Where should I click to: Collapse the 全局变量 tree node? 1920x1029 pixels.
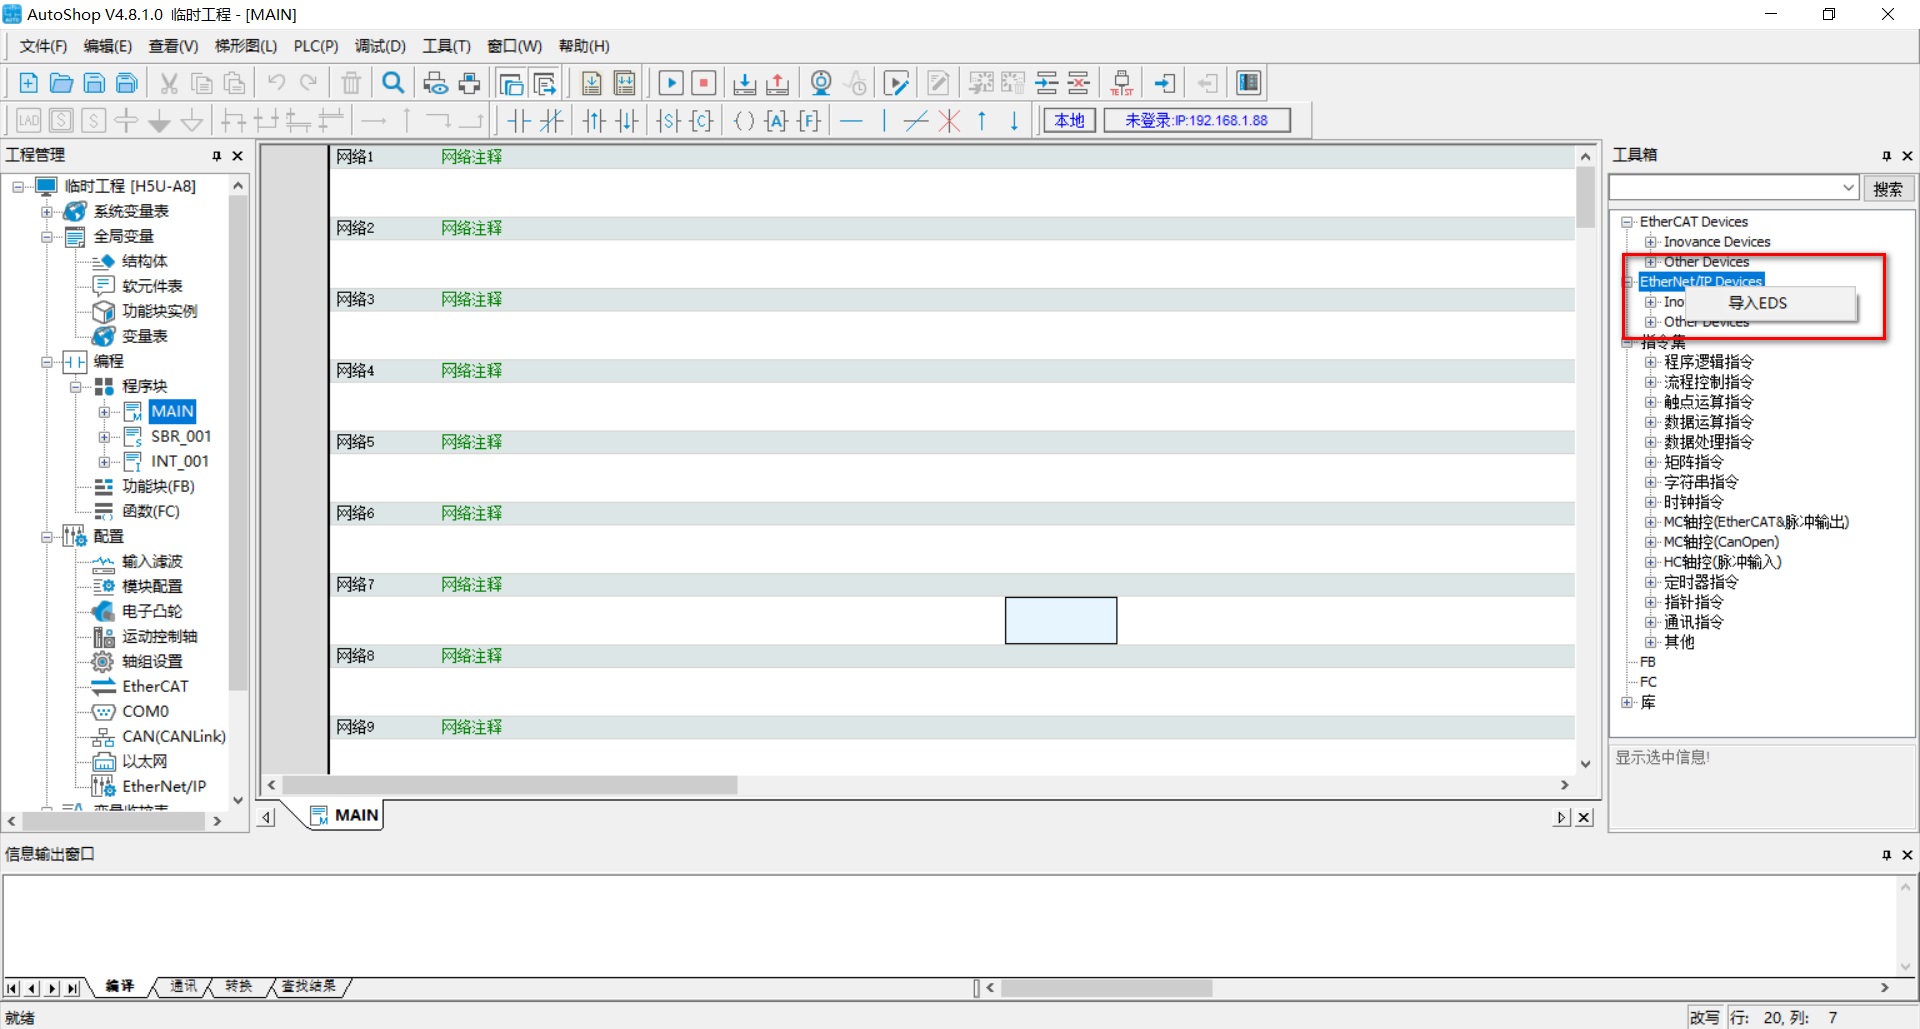coord(47,237)
